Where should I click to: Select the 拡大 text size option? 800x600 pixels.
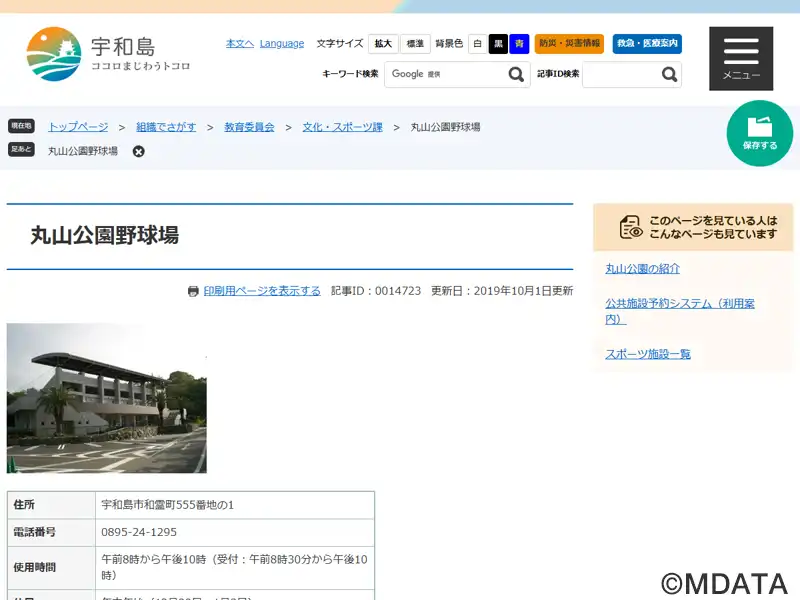tap(383, 44)
